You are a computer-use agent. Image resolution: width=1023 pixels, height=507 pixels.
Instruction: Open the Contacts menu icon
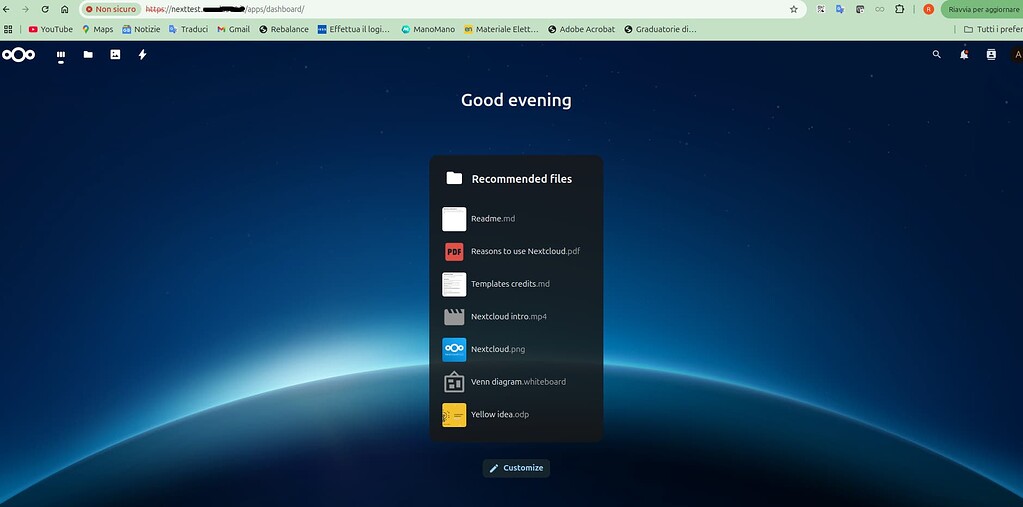(991, 55)
